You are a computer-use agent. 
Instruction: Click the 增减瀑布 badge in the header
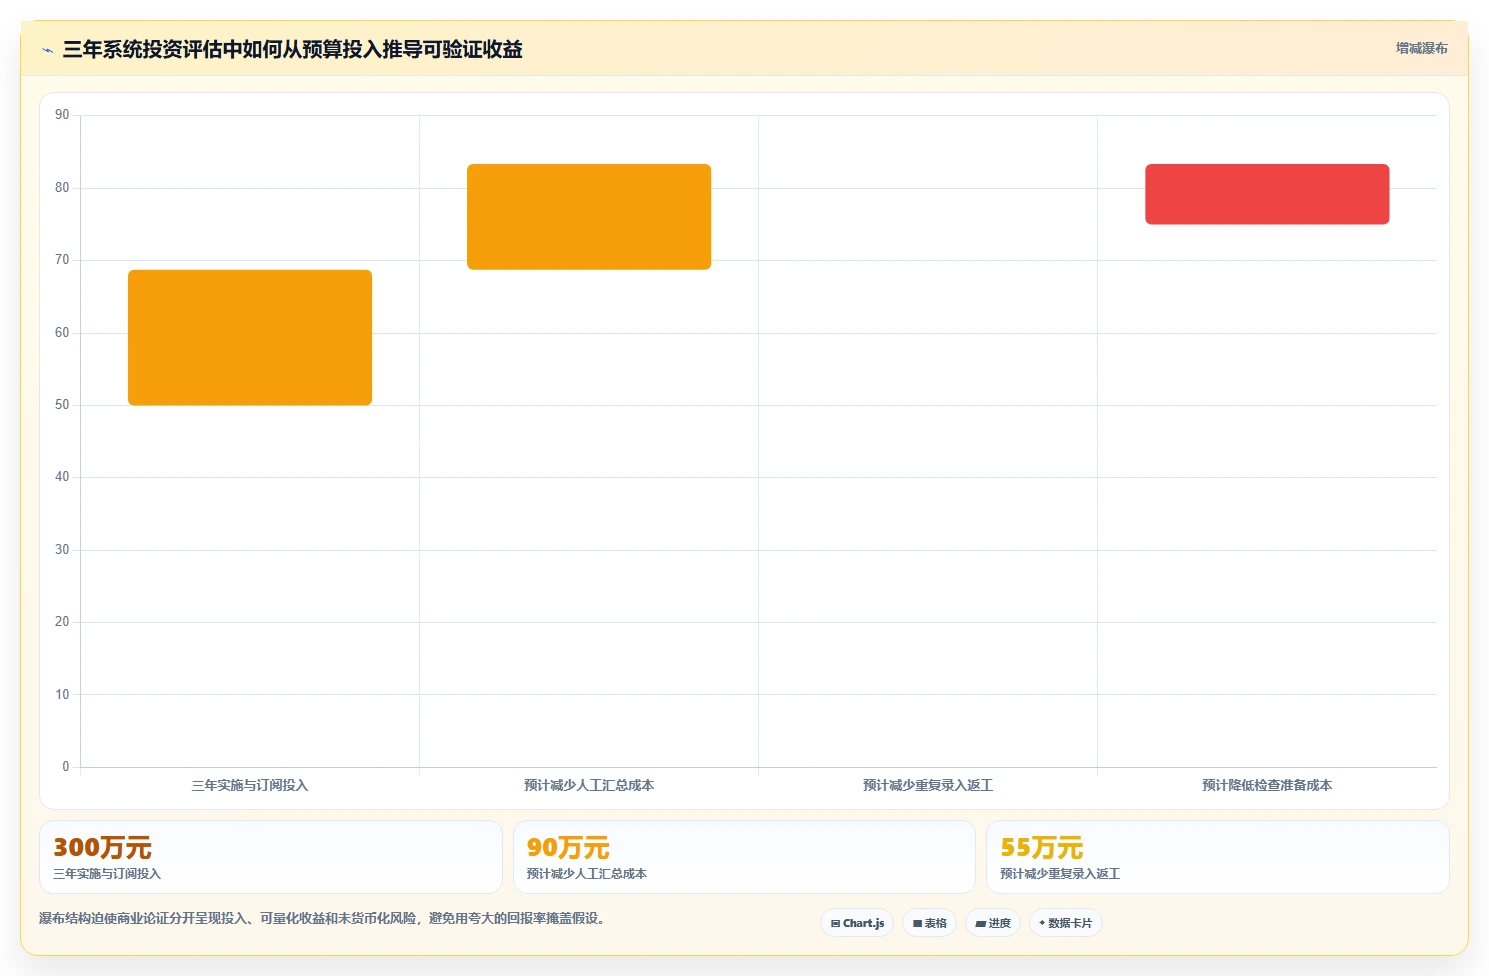click(1421, 48)
